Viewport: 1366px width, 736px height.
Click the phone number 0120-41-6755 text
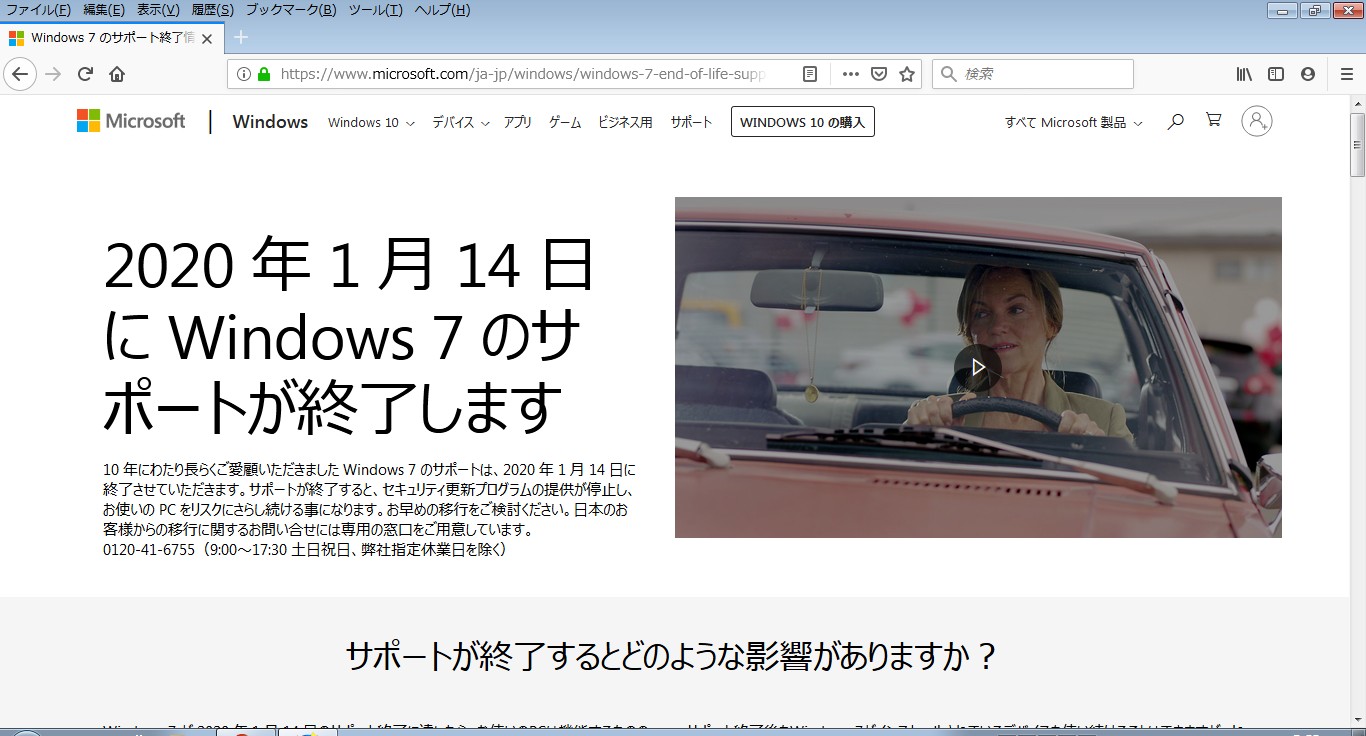point(149,549)
